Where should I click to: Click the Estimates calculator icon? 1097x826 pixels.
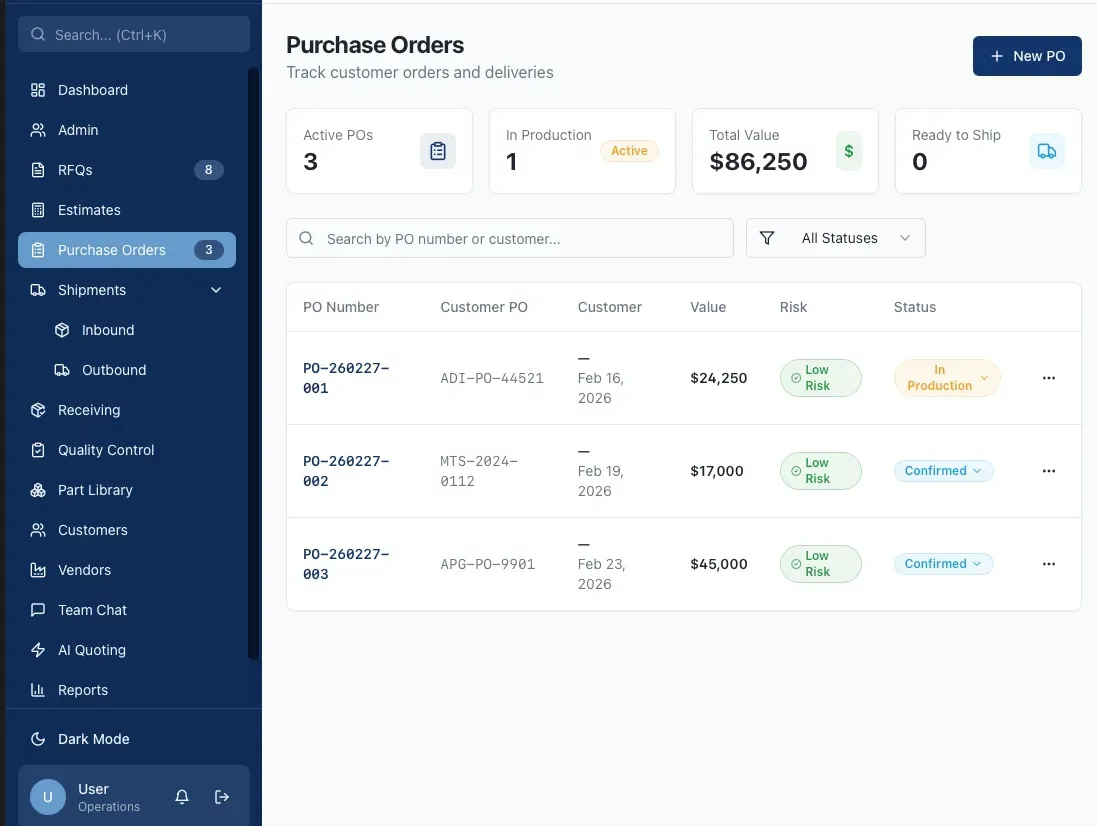(x=38, y=210)
